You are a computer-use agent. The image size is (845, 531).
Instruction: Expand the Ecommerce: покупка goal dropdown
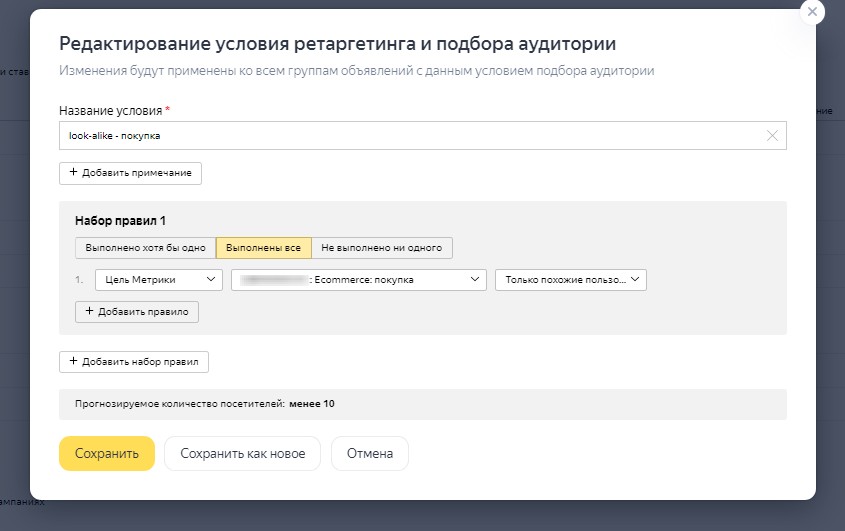(x=359, y=280)
